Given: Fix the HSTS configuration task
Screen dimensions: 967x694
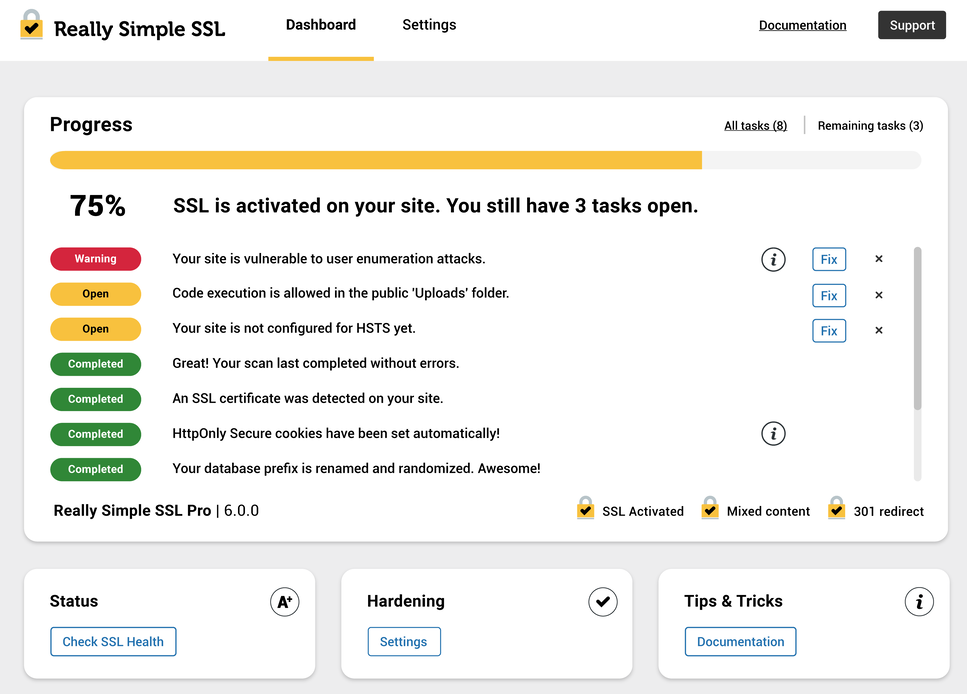Looking at the screenshot, I should pyautogui.click(x=829, y=330).
